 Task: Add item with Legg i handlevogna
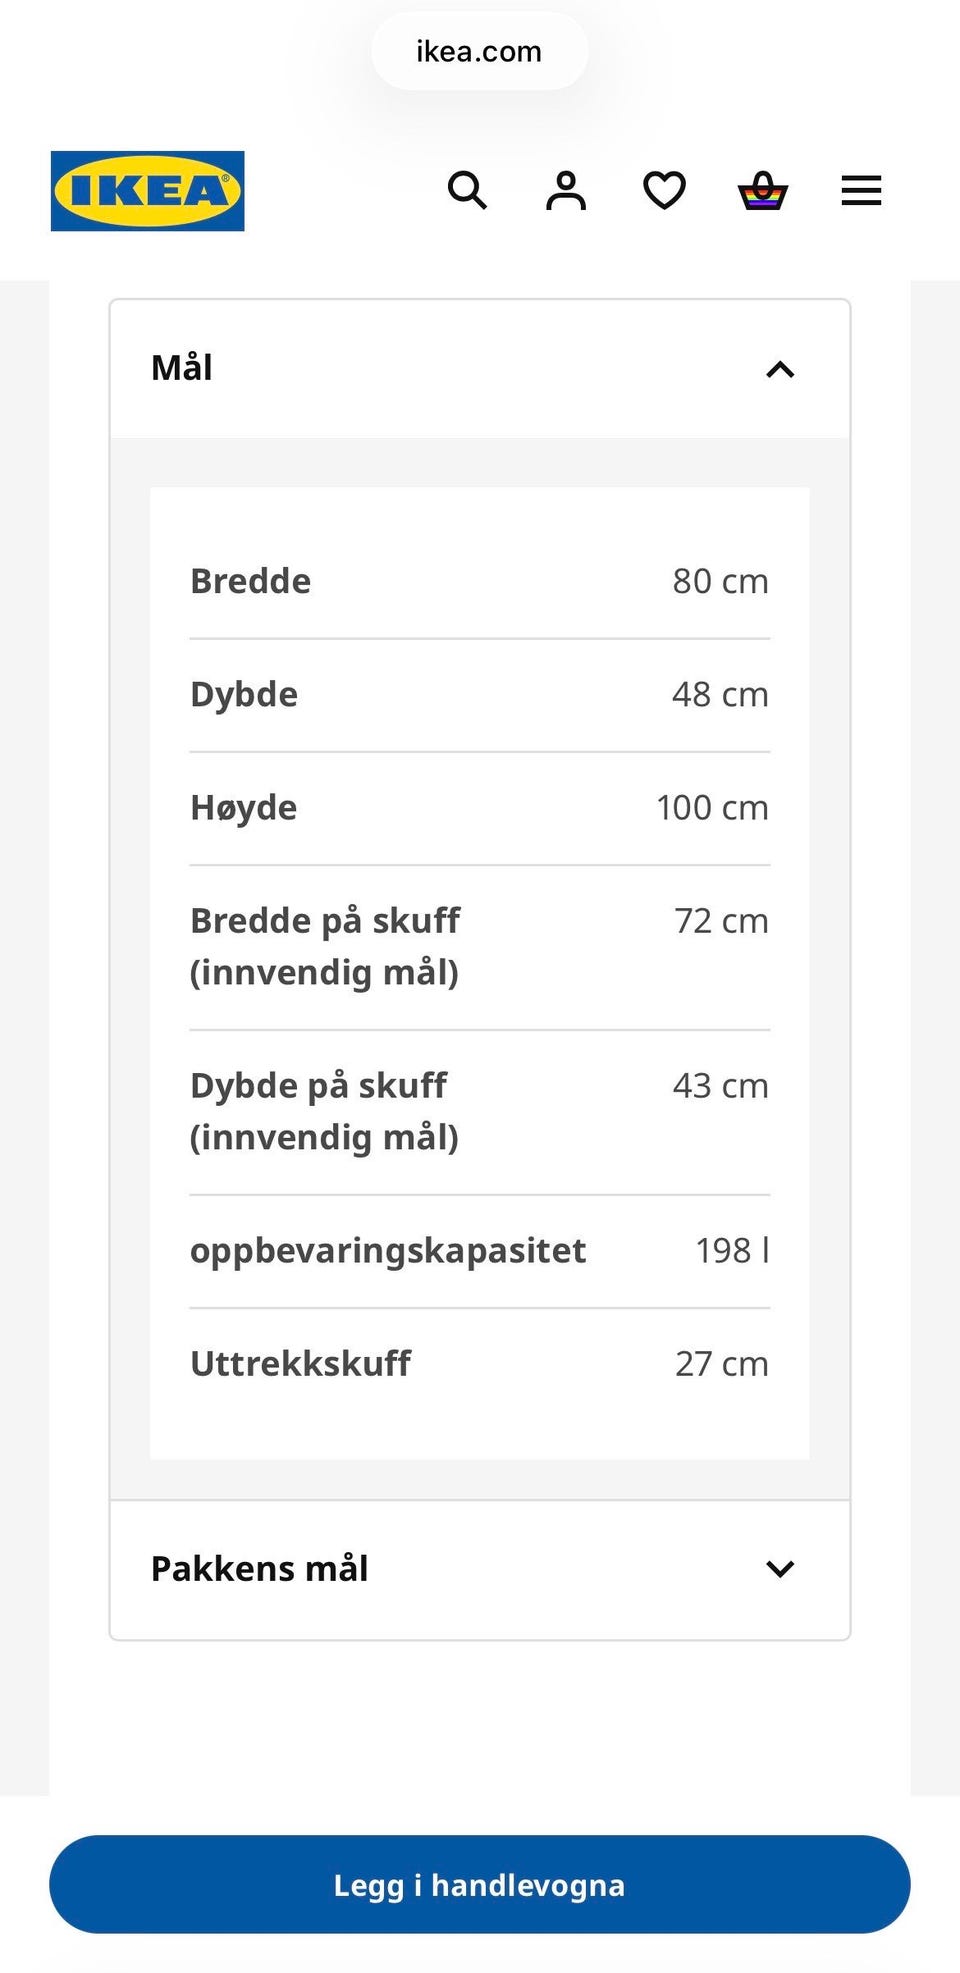pos(480,1884)
